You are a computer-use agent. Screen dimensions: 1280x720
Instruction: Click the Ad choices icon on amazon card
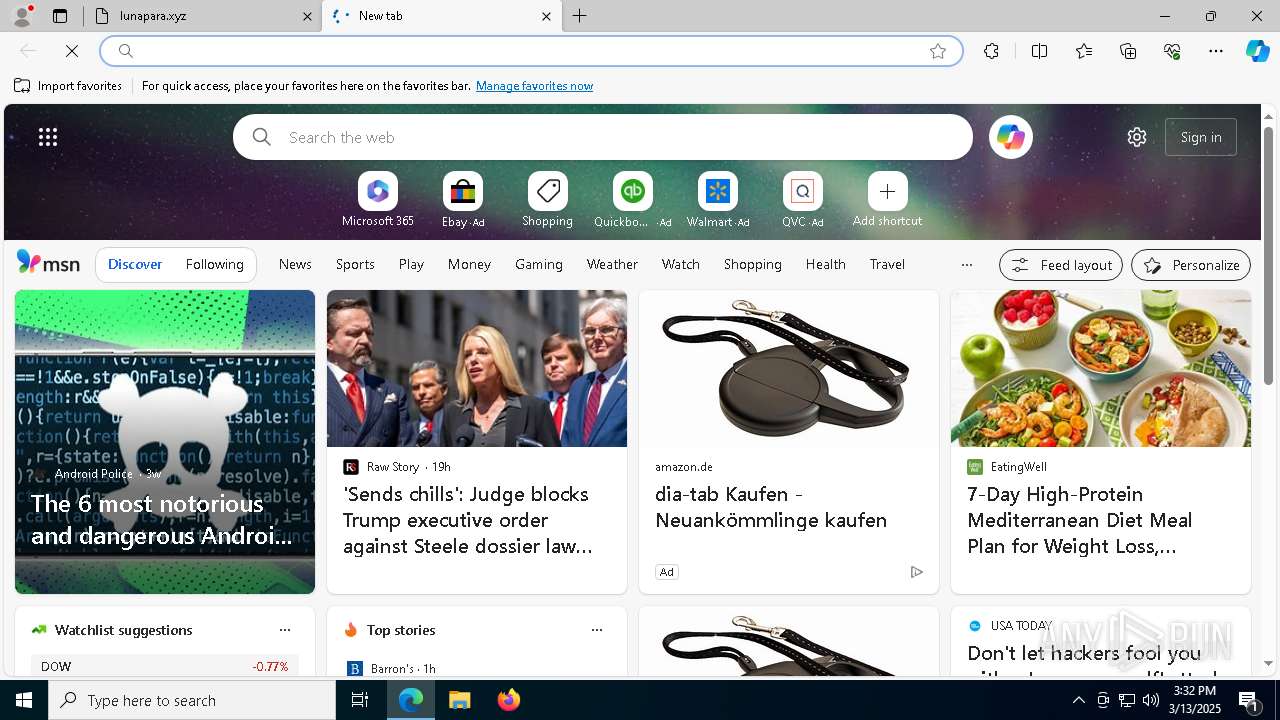tap(916, 572)
